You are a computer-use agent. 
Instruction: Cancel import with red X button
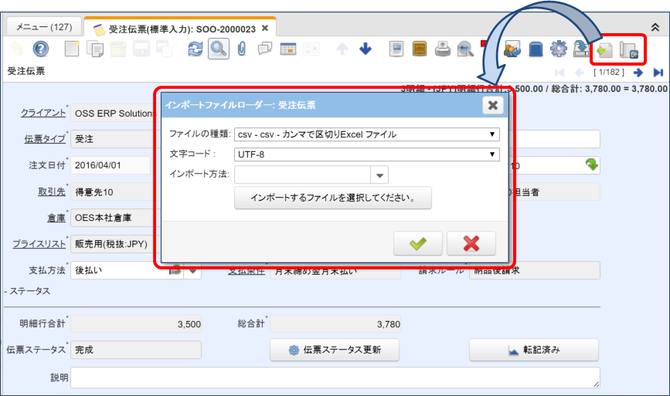471,243
